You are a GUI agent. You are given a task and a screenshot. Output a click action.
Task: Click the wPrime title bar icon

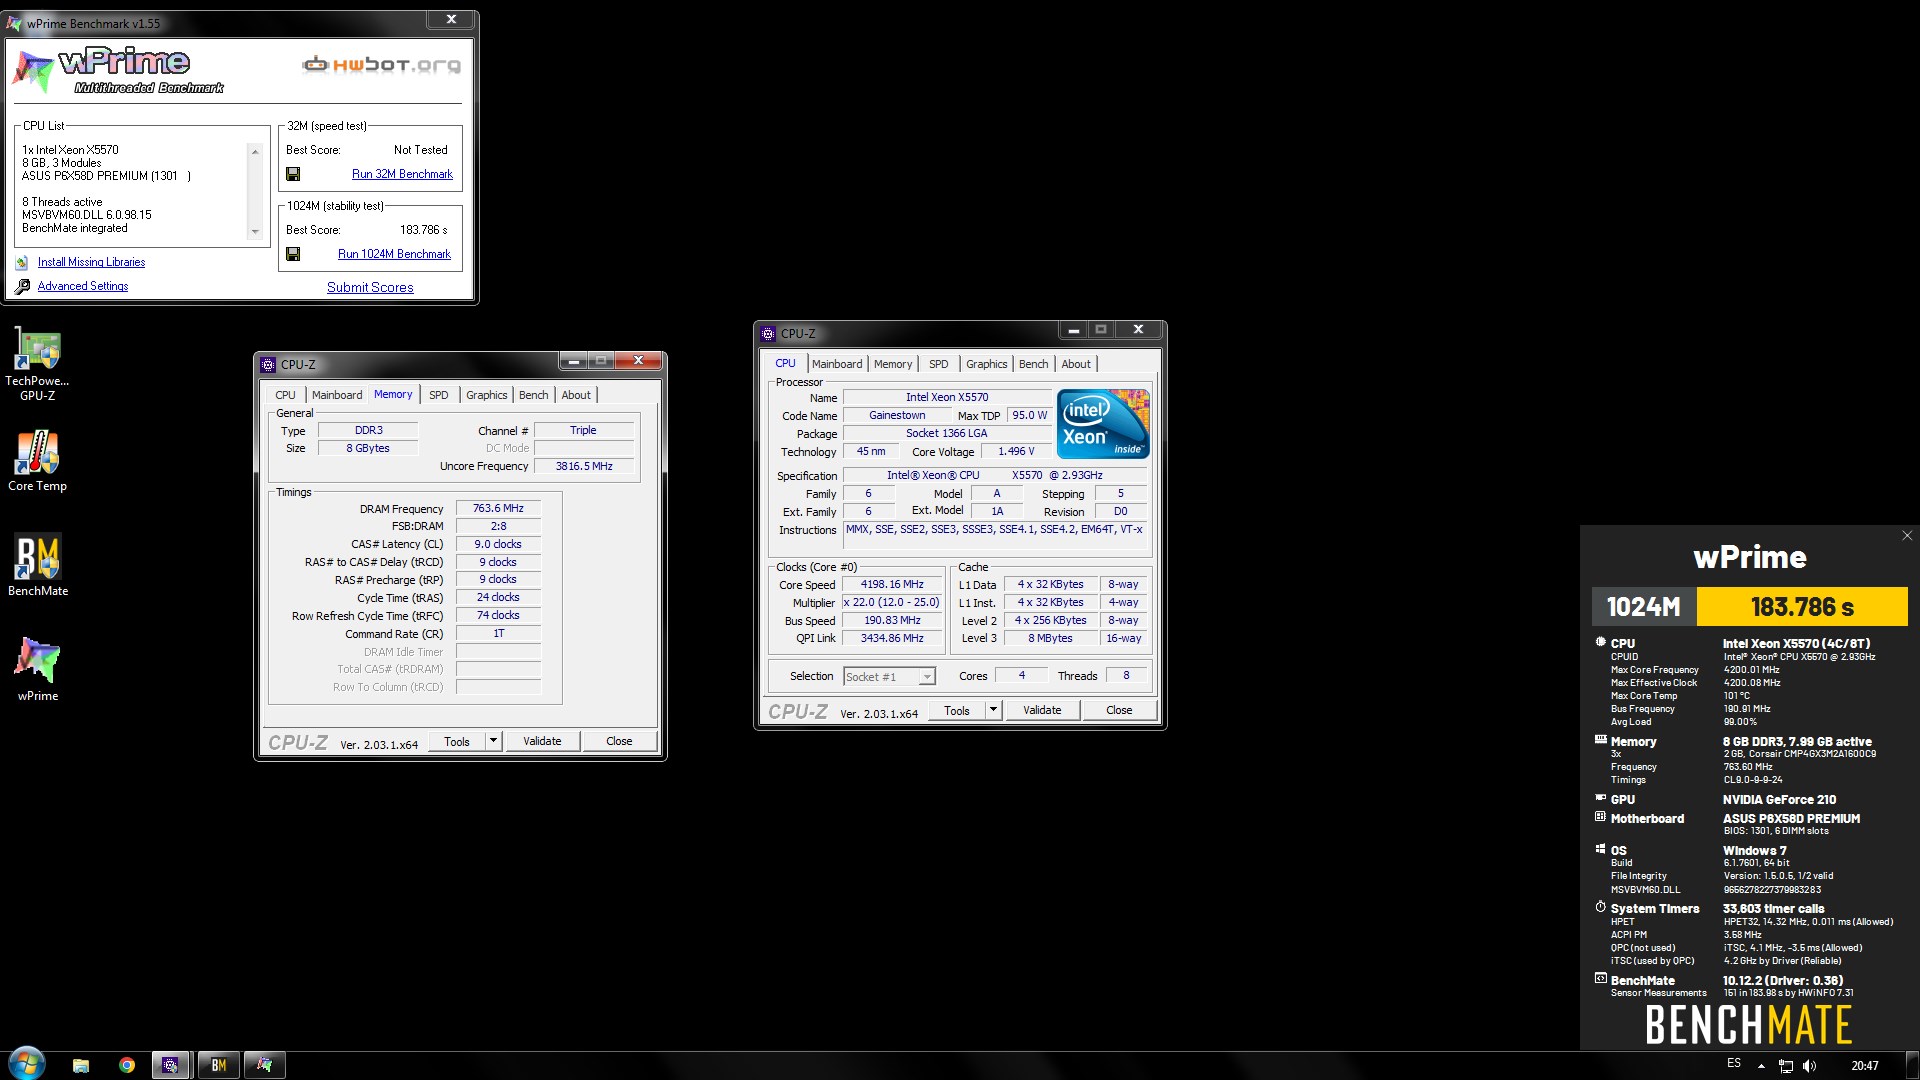(14, 23)
